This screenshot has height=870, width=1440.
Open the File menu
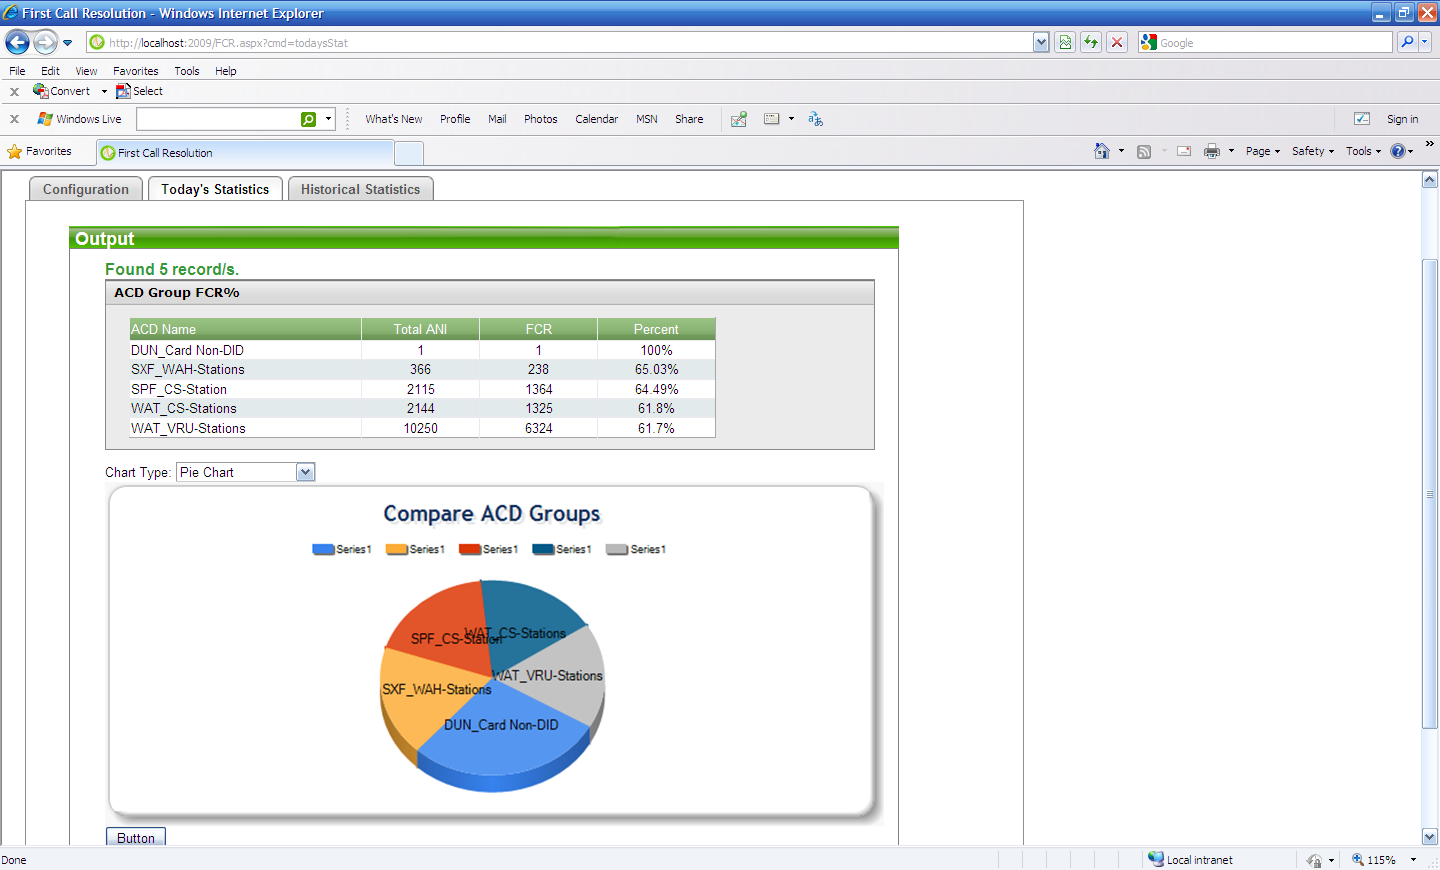(17, 71)
